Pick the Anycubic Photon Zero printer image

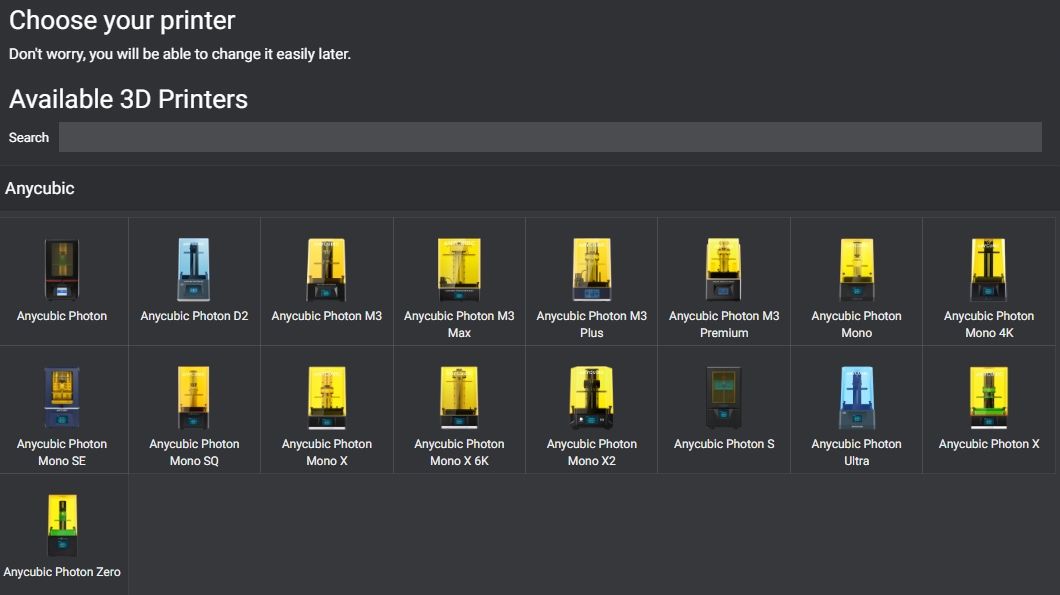[62, 525]
